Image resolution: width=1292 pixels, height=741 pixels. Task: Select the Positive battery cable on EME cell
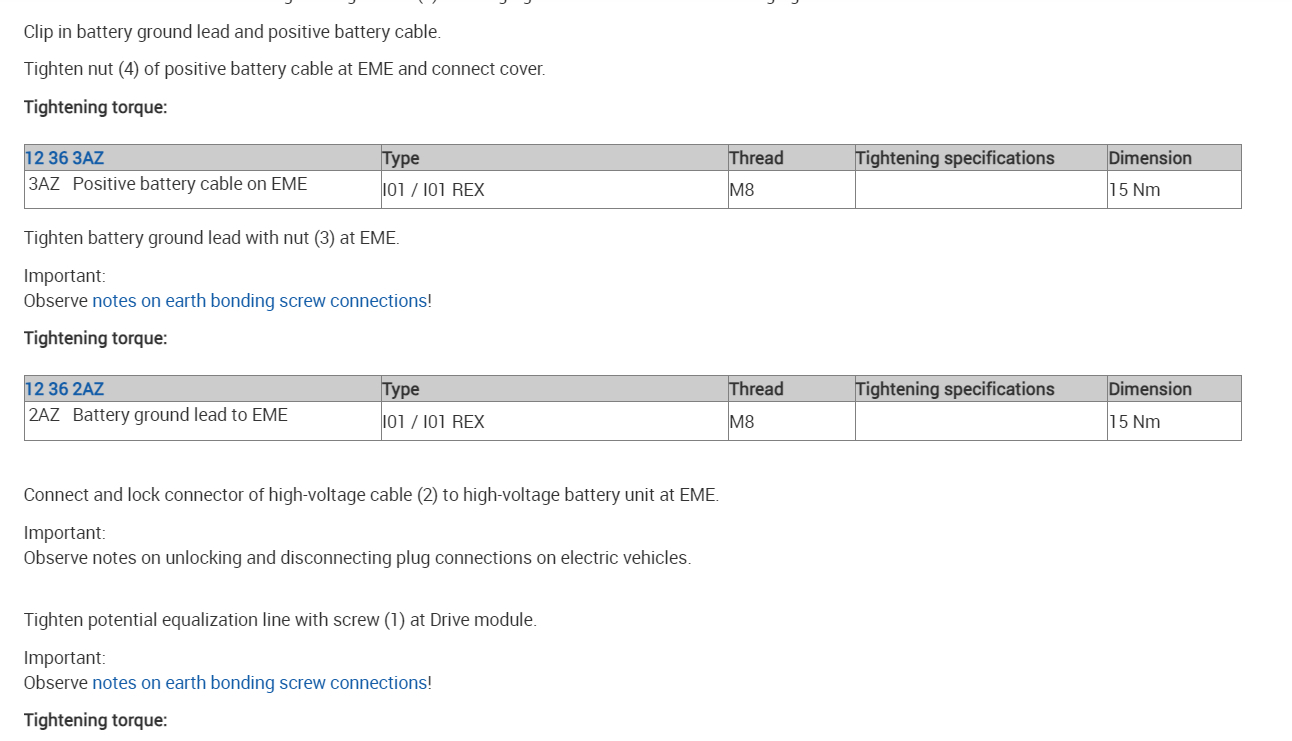(189, 184)
